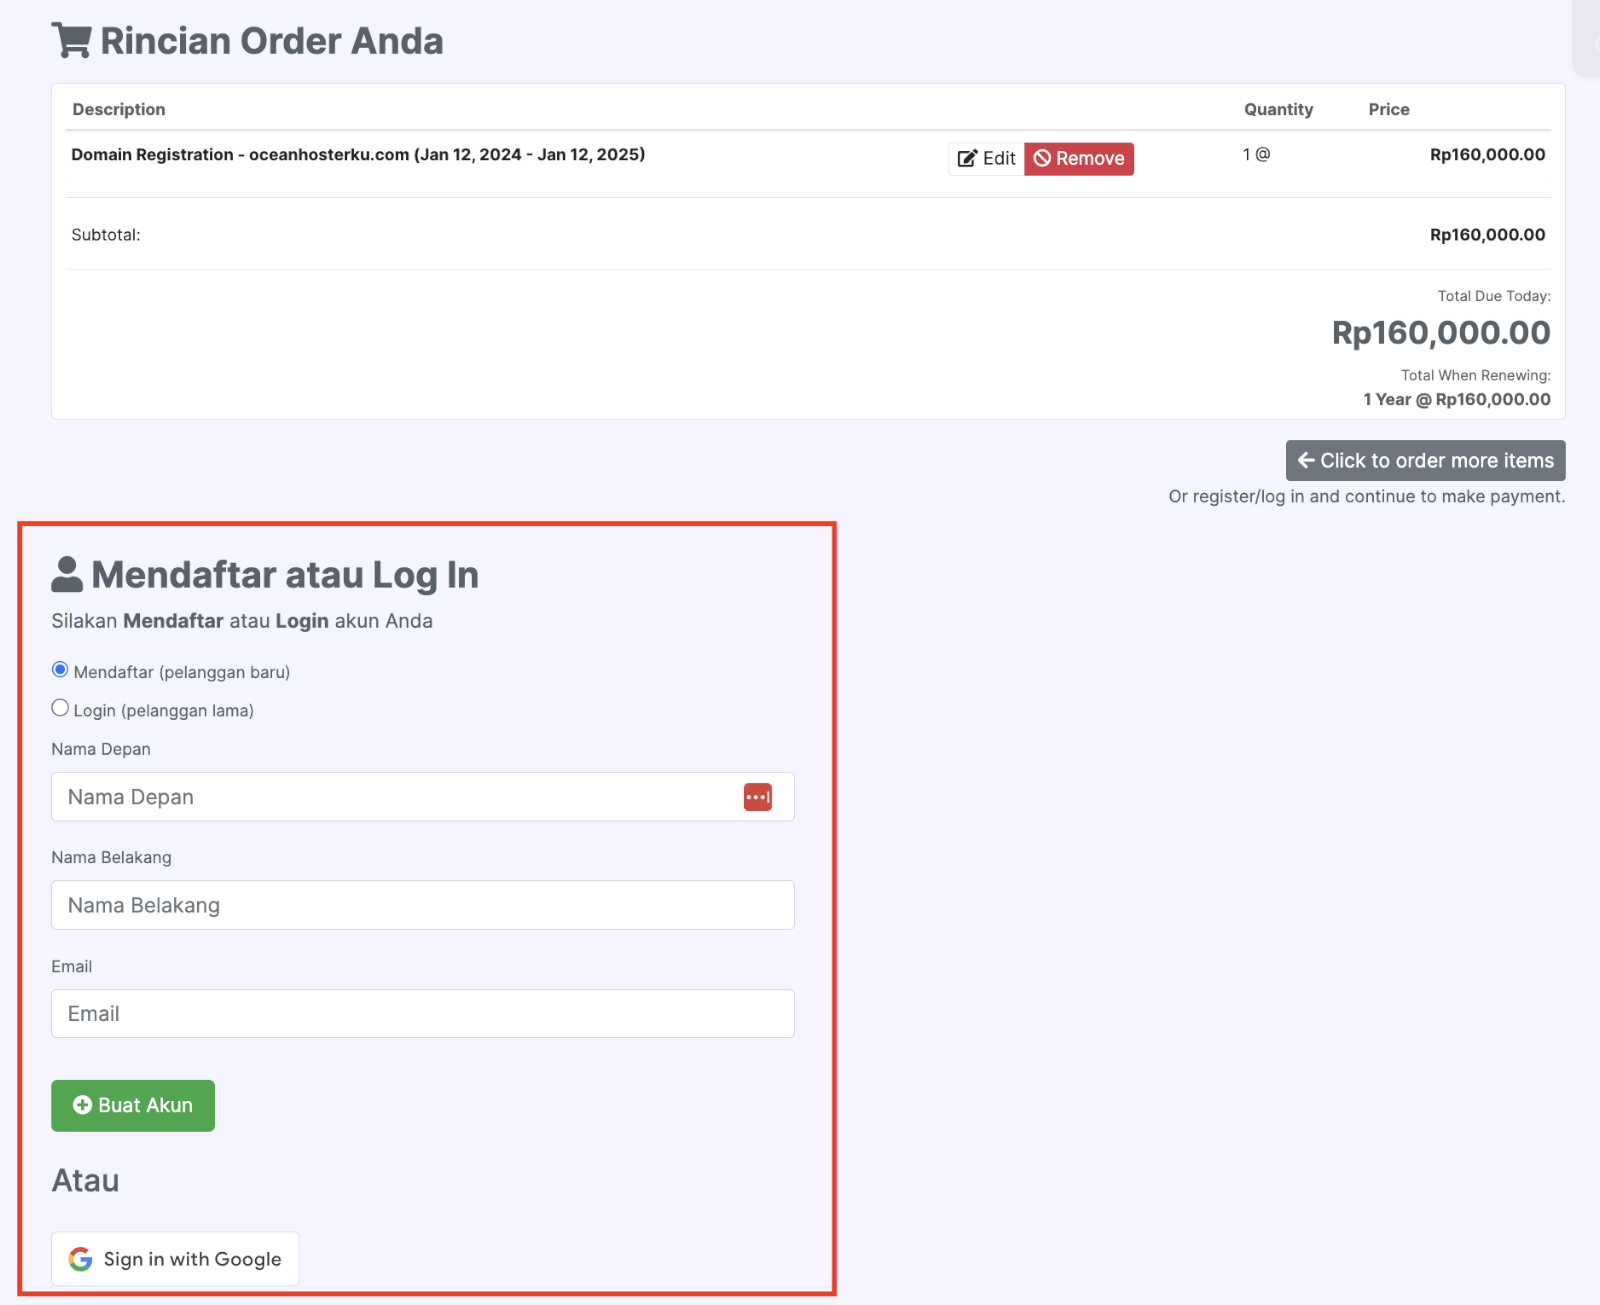The image size is (1600, 1305).
Task: Click the shopping cart icon beside Rincian Order Anda
Action: [x=72, y=41]
